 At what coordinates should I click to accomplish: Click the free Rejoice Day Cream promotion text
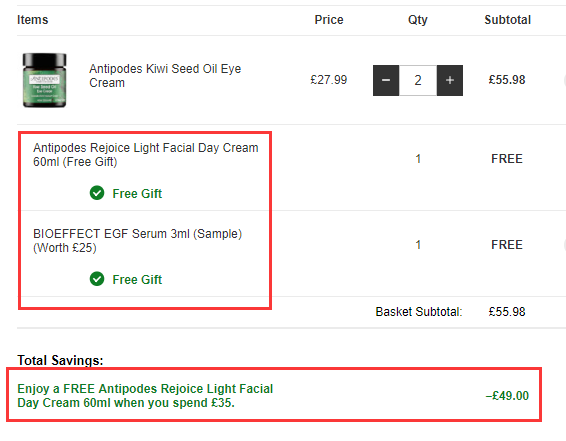145,396
